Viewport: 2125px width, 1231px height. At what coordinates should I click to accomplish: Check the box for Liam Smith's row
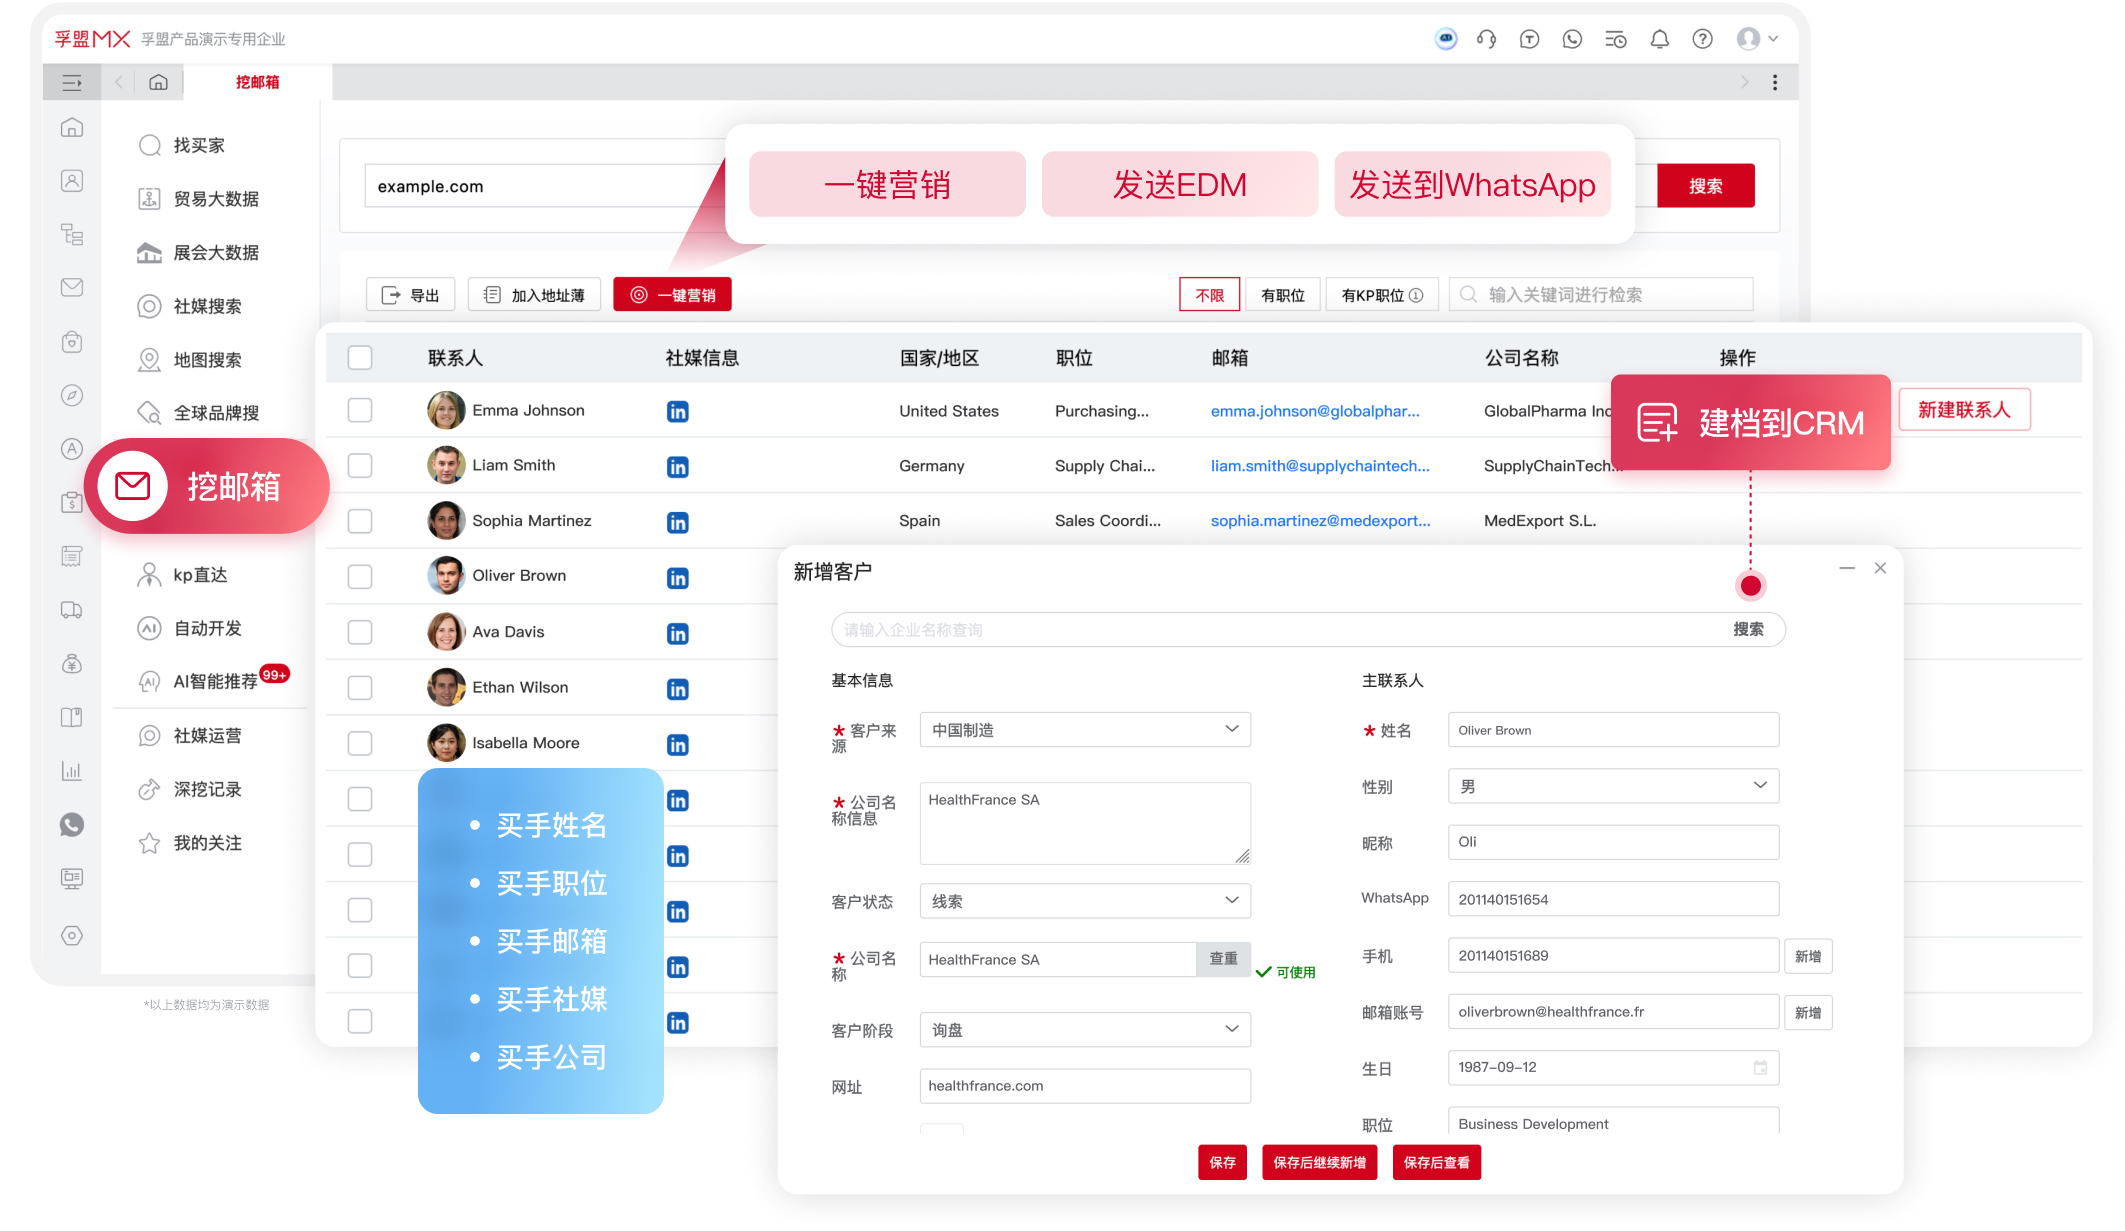[359, 465]
